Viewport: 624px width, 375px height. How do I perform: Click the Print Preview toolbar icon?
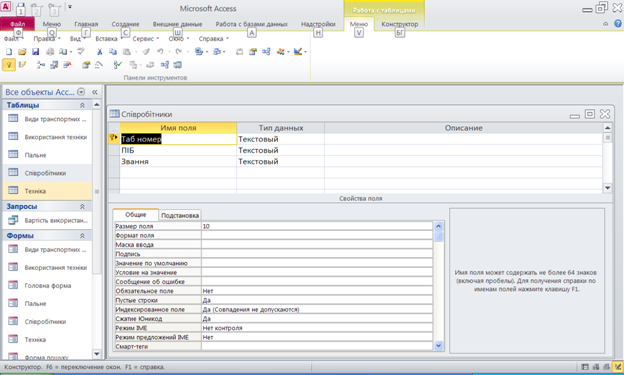coord(63,52)
